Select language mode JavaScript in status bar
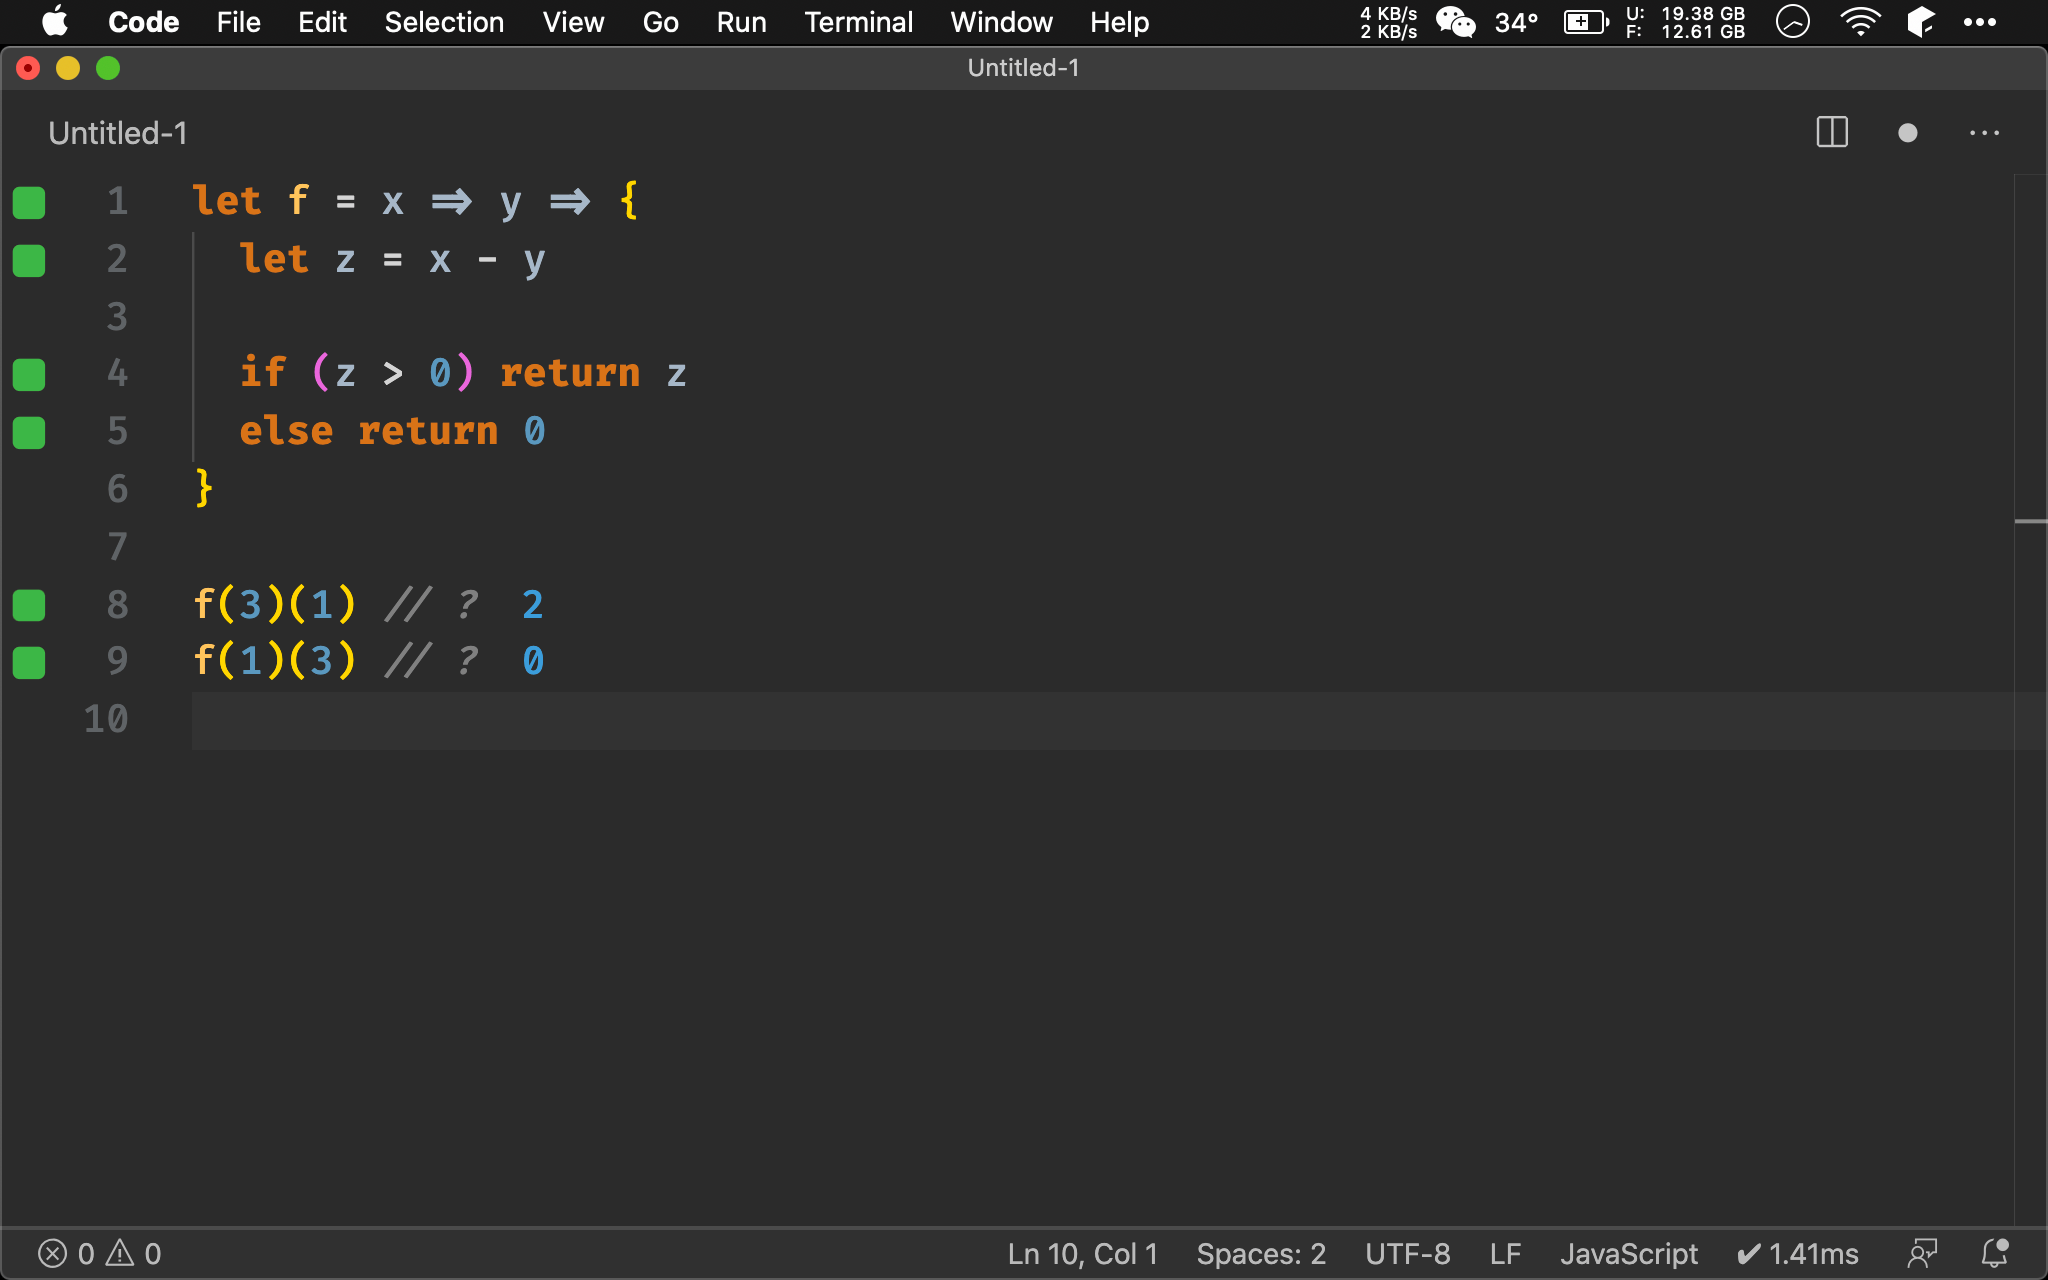This screenshot has height=1280, width=2048. coord(1629,1253)
